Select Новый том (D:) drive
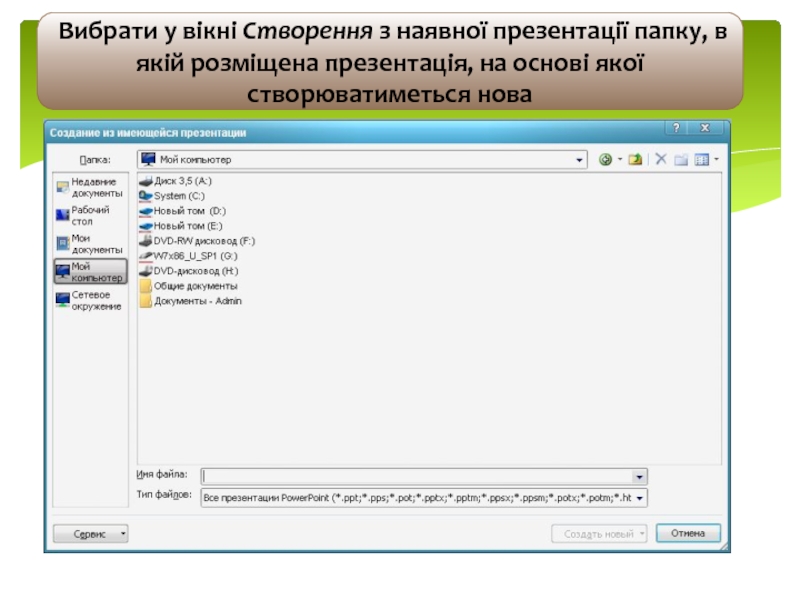Screen dimensions: 800x600 click(183, 211)
